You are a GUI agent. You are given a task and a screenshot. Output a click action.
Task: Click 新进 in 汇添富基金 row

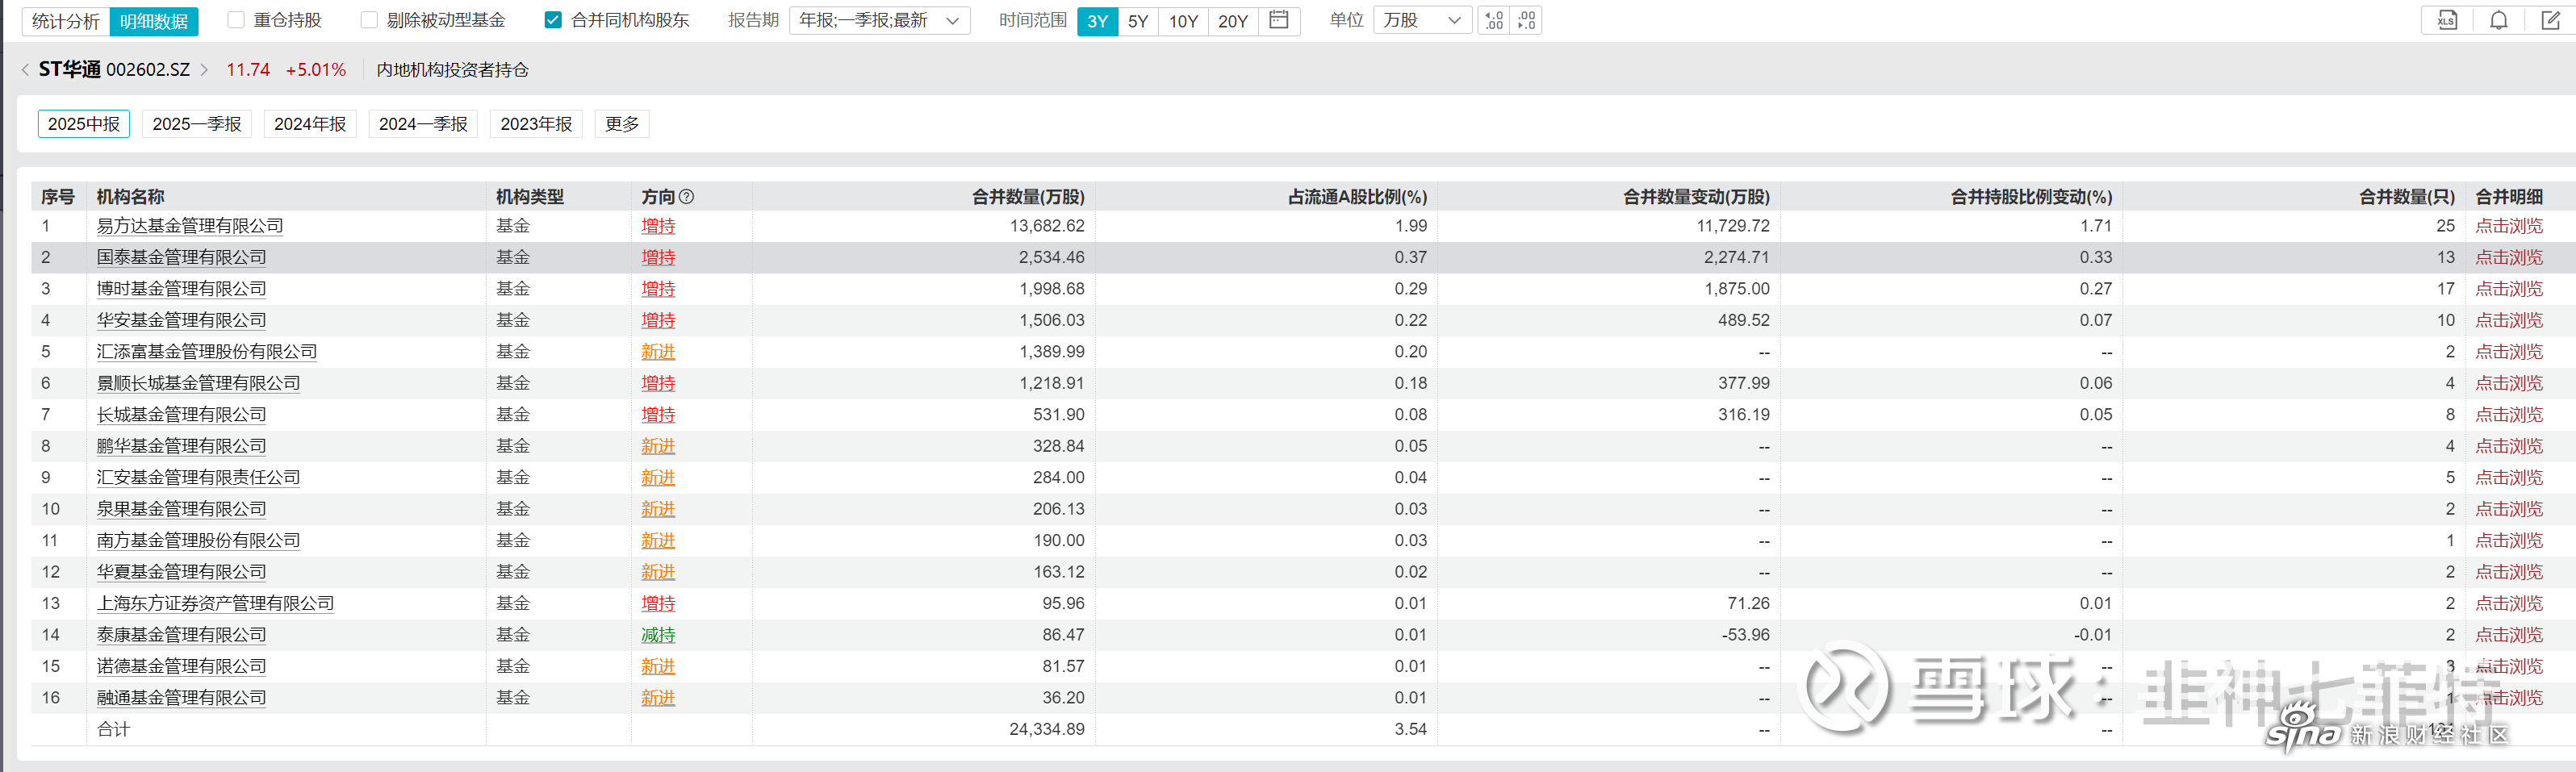coord(658,352)
